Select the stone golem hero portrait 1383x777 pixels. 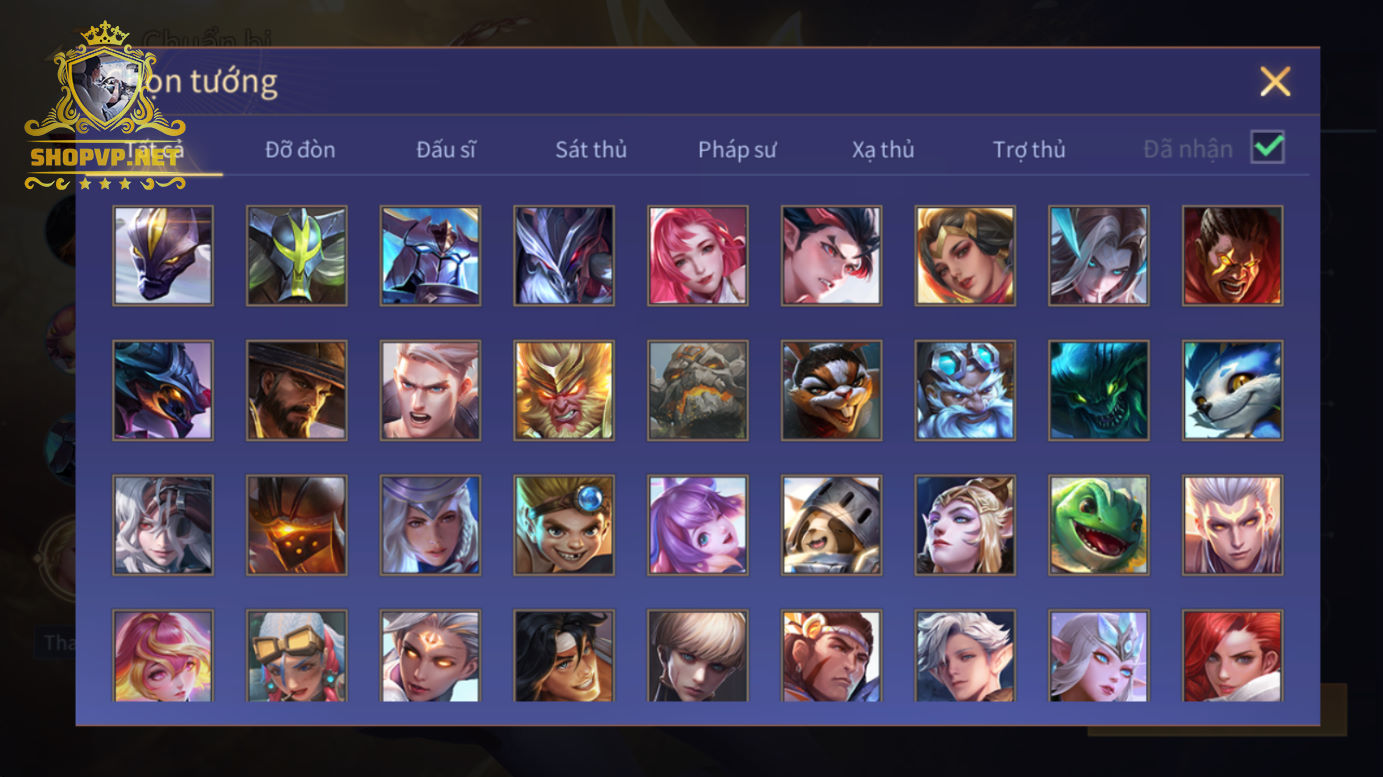[x=698, y=391]
